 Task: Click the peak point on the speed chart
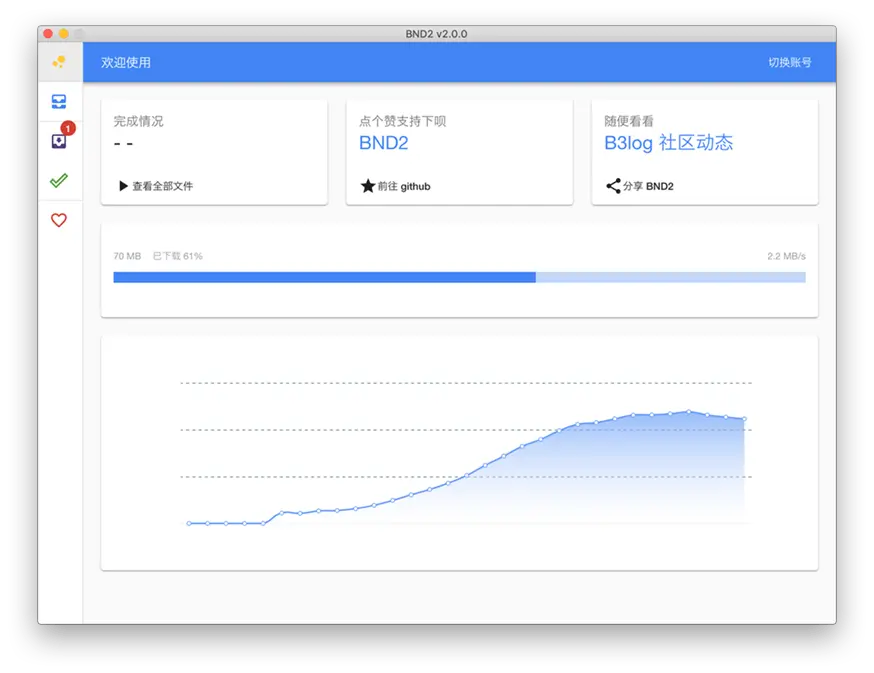(x=686, y=411)
